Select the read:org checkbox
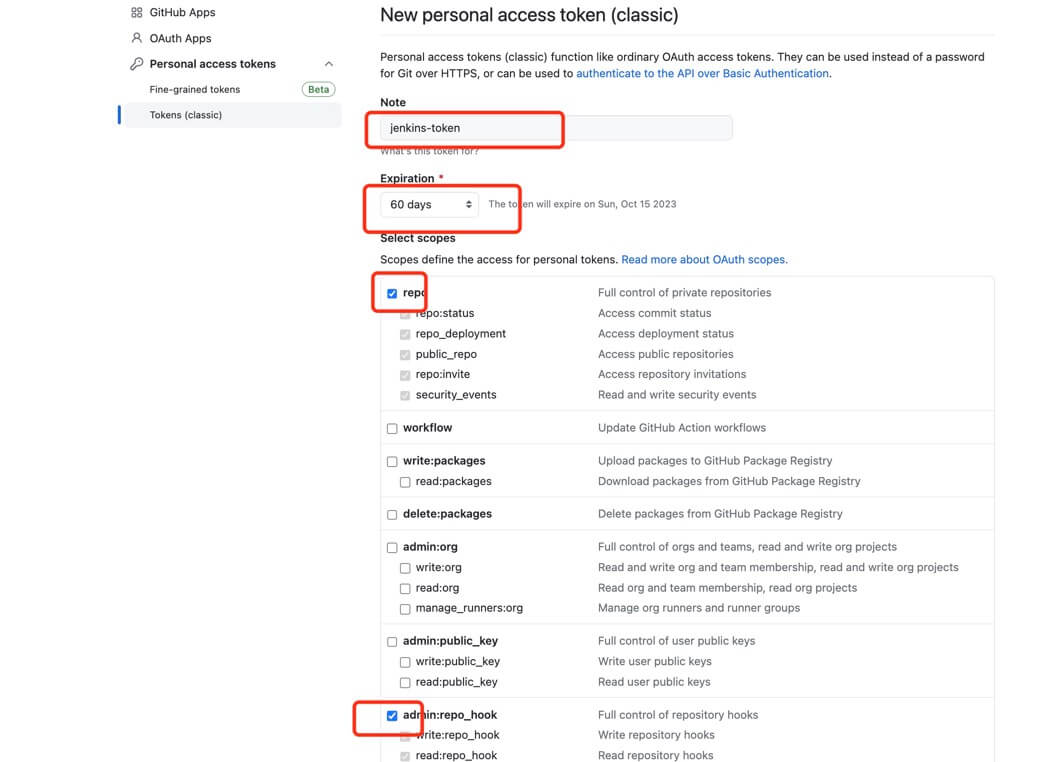The width and height of the screenshot is (1038, 762). point(405,589)
